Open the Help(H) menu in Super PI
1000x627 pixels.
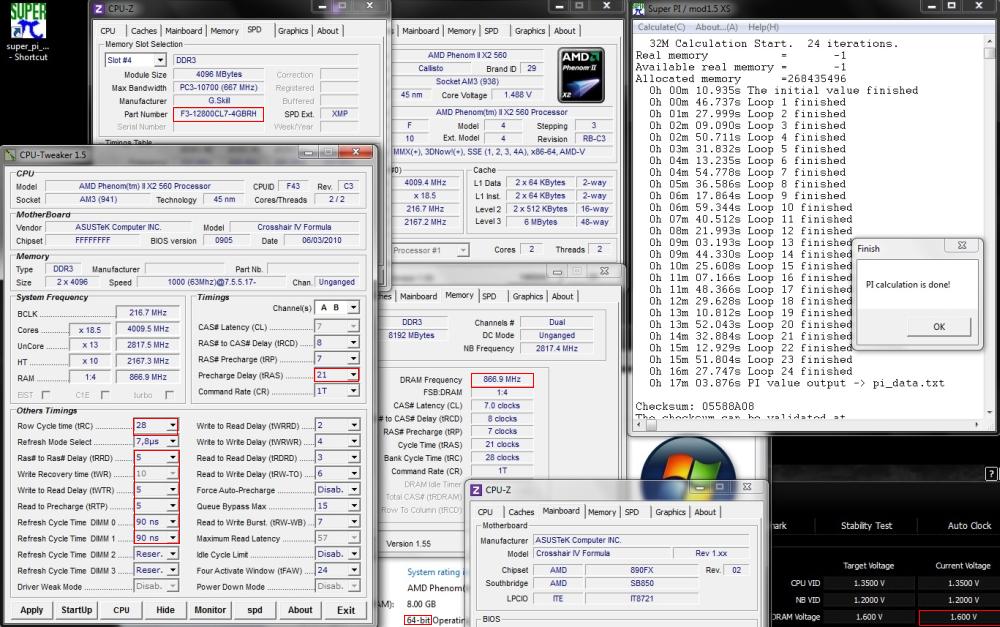(x=763, y=27)
